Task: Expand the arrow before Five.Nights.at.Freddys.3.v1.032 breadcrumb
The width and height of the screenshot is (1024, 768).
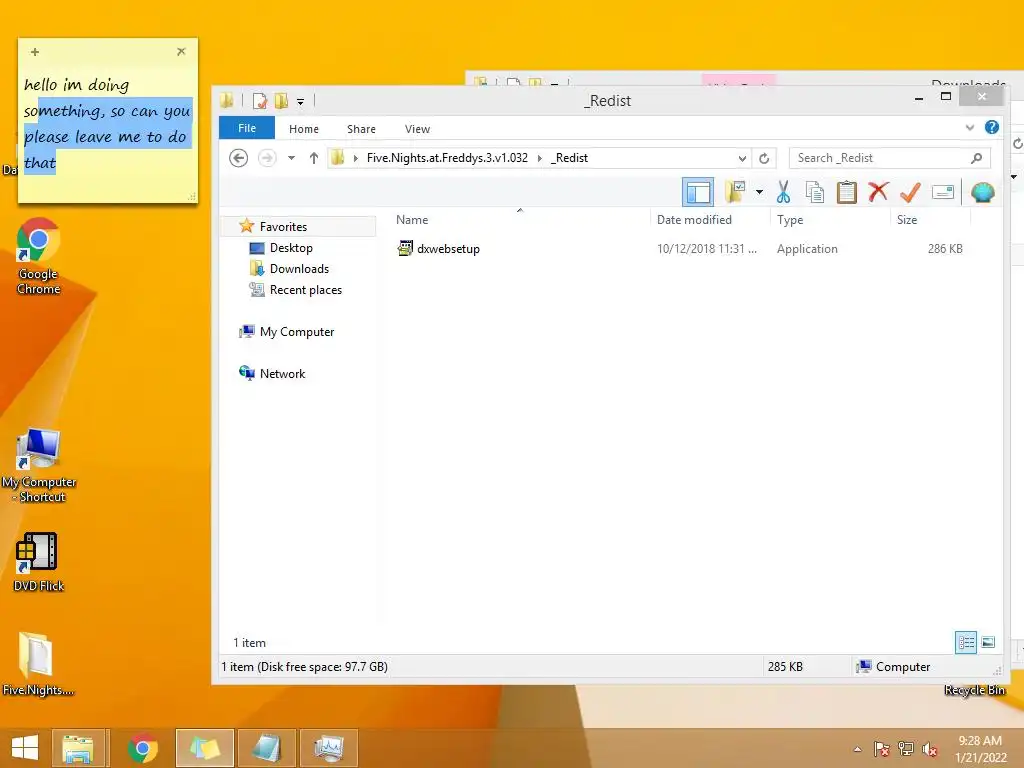Action: tap(355, 158)
